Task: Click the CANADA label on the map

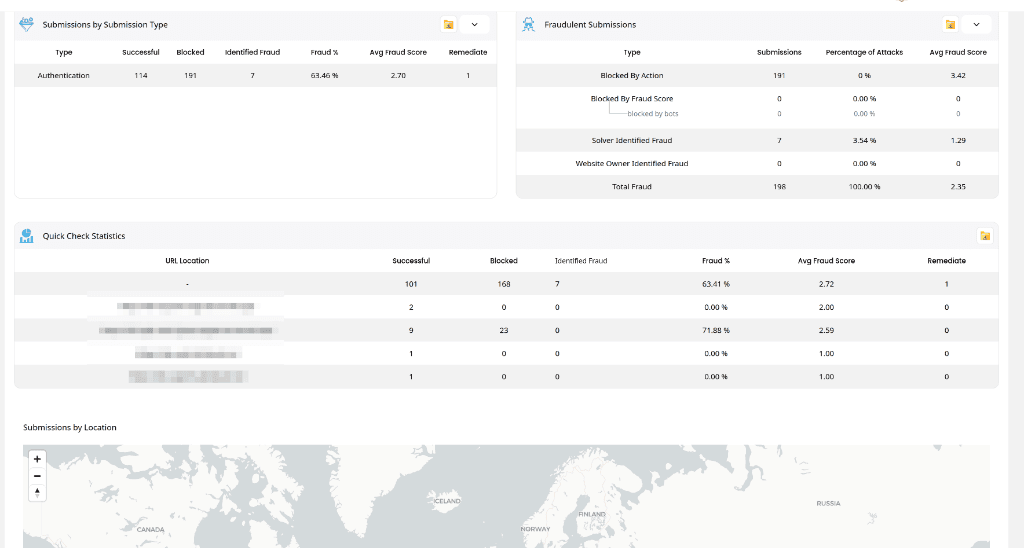Action: (x=150, y=529)
